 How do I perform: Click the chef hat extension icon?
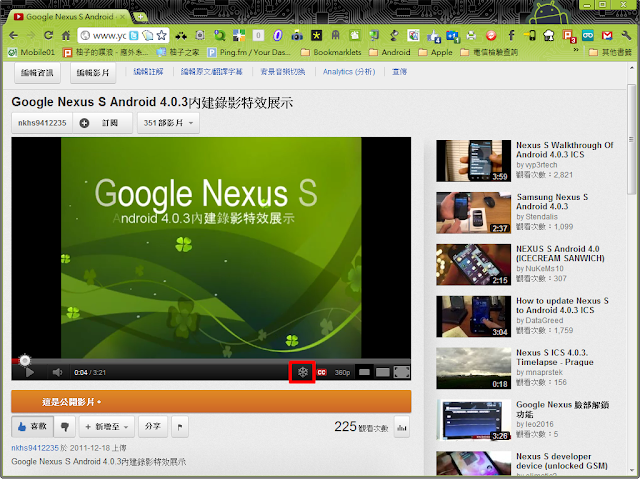[x=549, y=36]
